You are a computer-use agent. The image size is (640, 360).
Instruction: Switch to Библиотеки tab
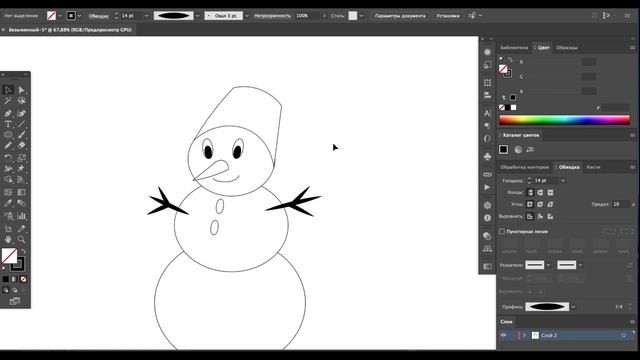pos(514,48)
